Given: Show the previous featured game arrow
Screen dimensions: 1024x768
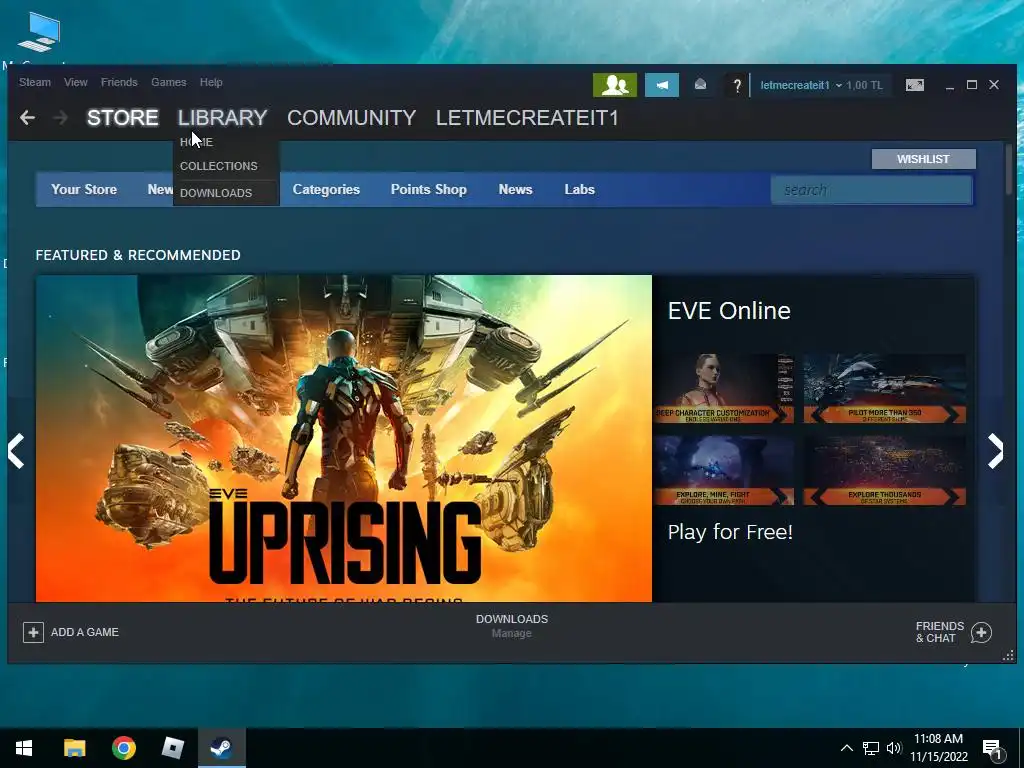Looking at the screenshot, I should point(16,451).
